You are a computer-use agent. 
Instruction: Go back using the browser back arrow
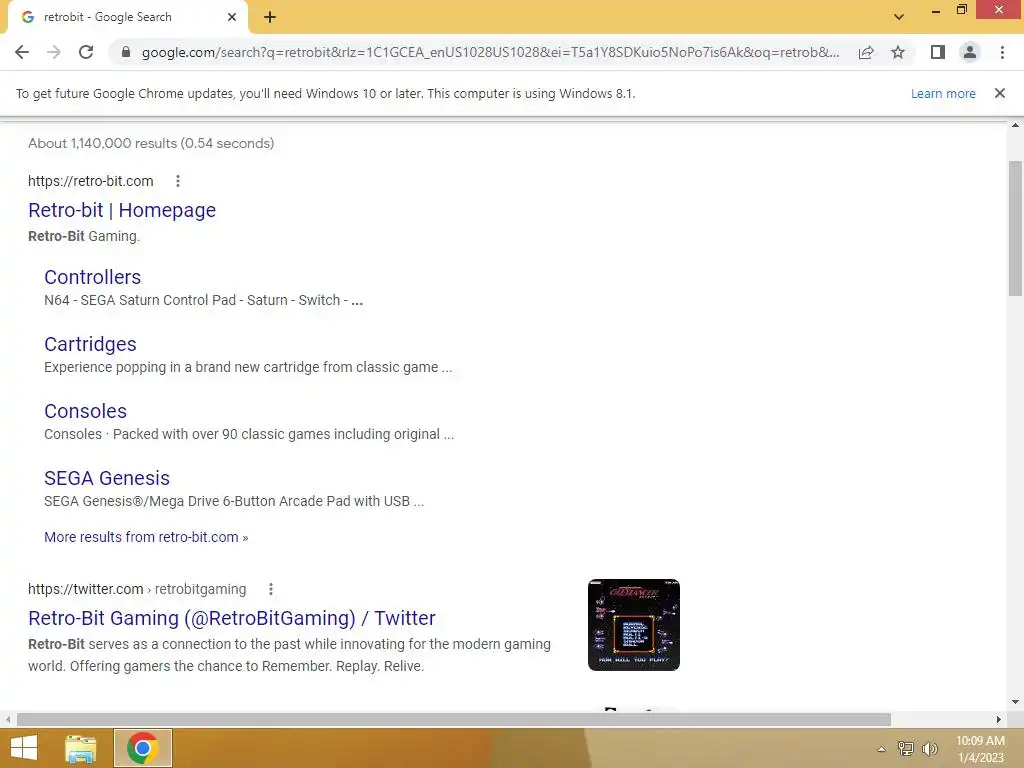coord(22,52)
